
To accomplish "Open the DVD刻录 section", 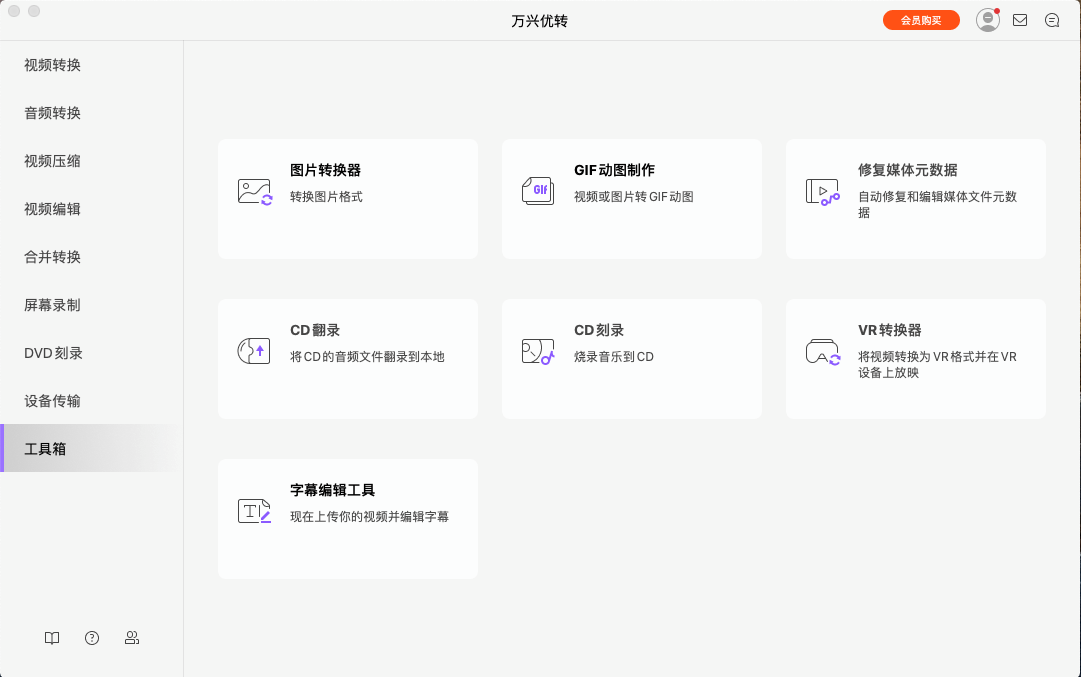I will pos(51,352).
